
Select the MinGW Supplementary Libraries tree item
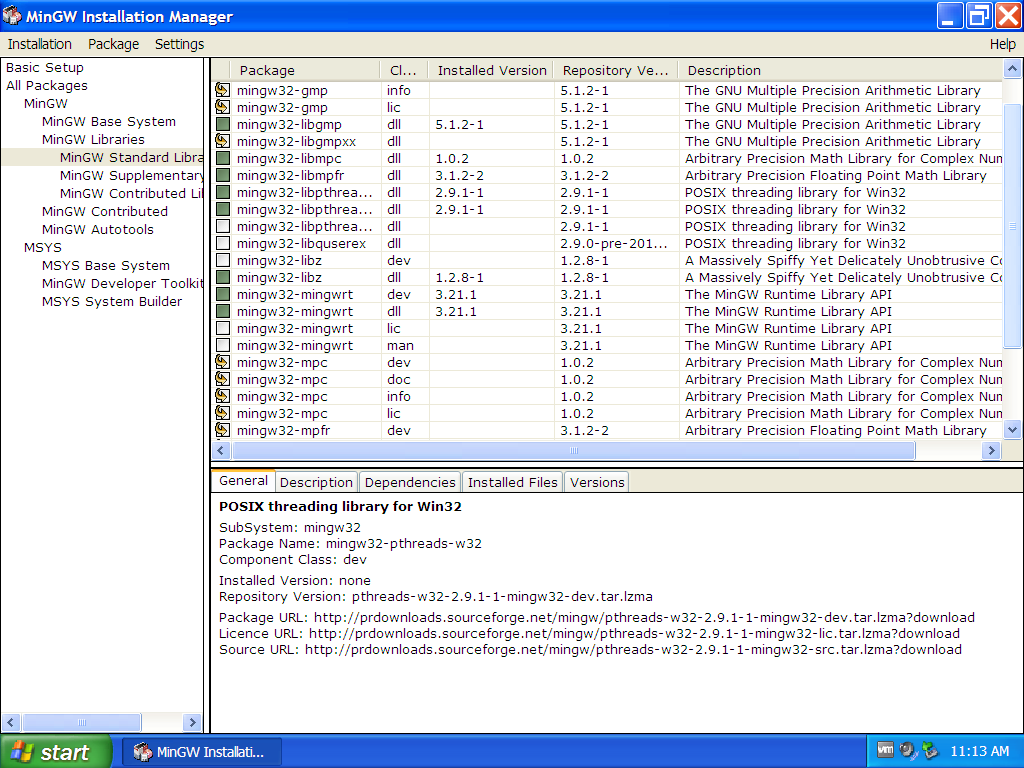(x=131, y=175)
